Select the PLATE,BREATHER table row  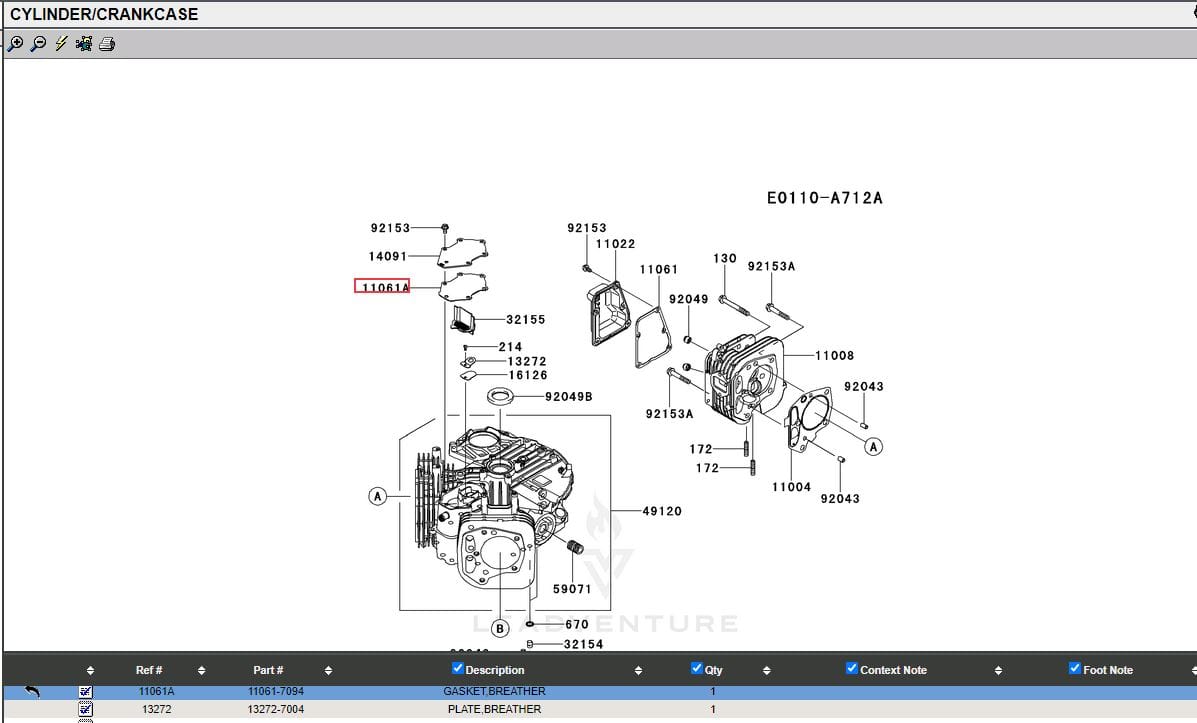494,709
